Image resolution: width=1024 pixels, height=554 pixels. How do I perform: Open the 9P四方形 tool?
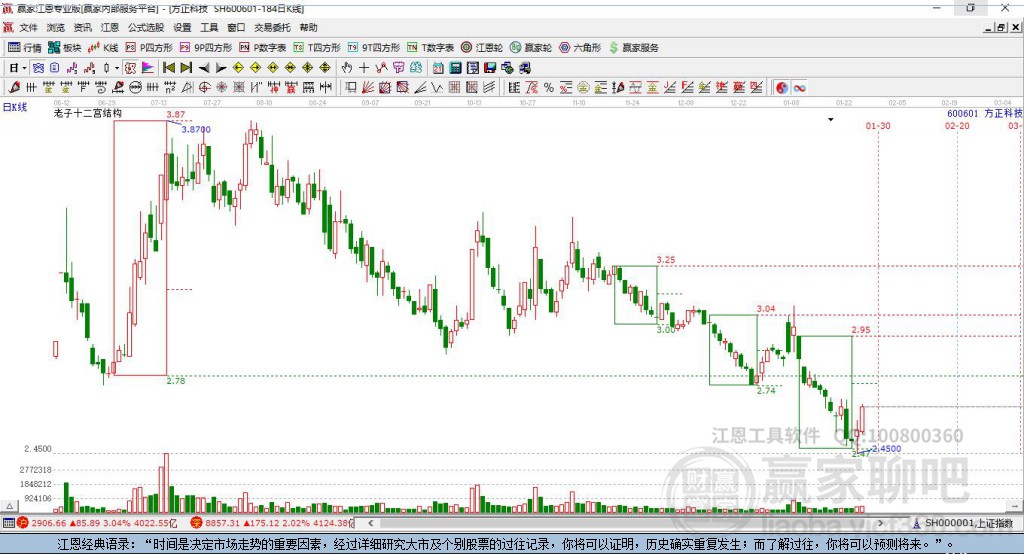(206, 48)
